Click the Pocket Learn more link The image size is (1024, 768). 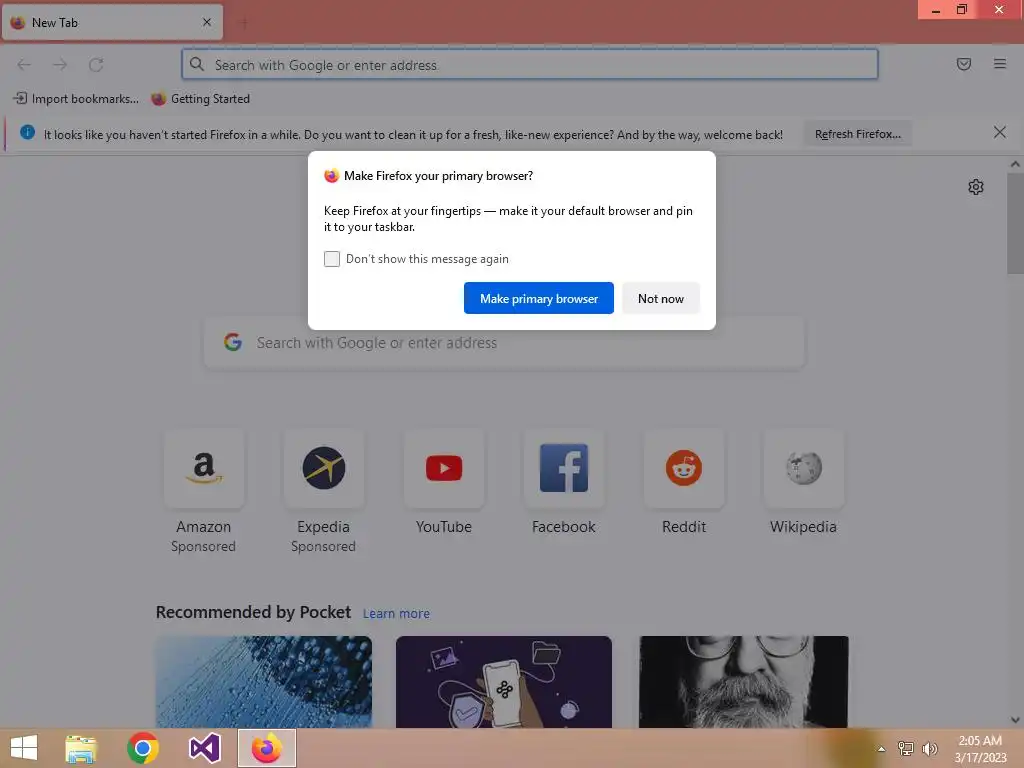click(x=396, y=613)
